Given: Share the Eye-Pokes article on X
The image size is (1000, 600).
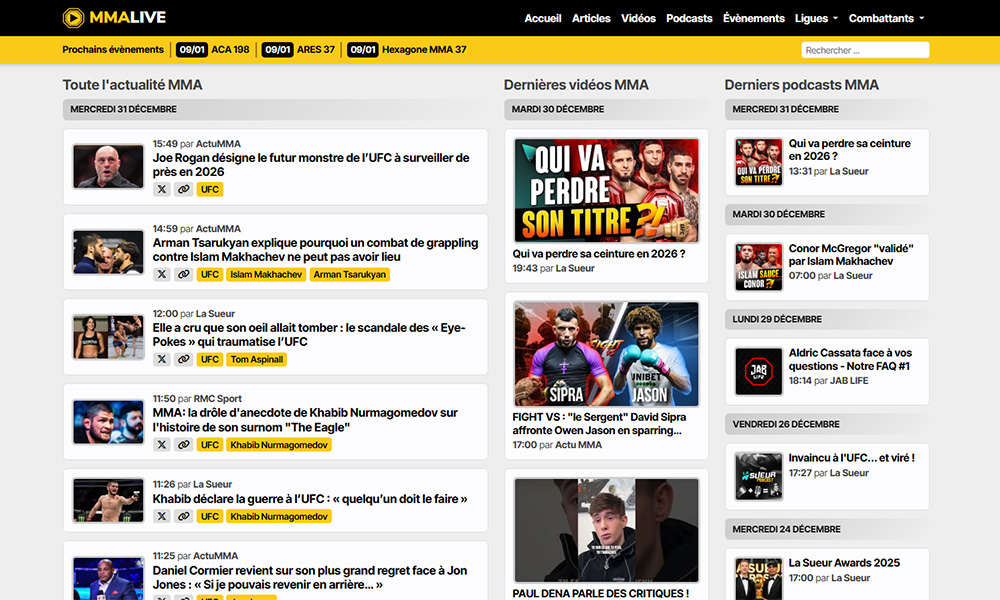Looking at the screenshot, I should click(162, 359).
